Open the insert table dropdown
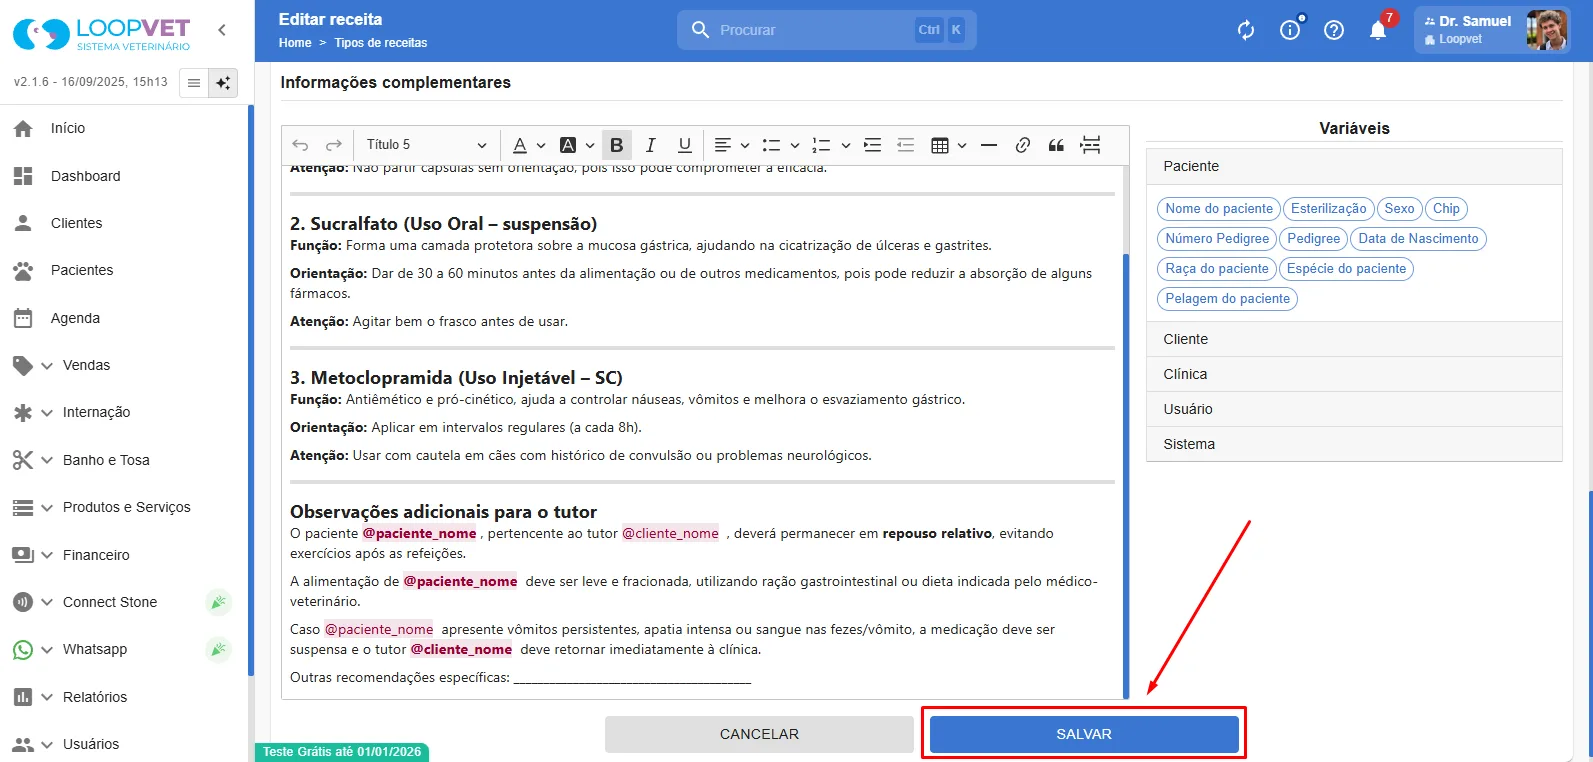The height and width of the screenshot is (762, 1593). coord(949,145)
